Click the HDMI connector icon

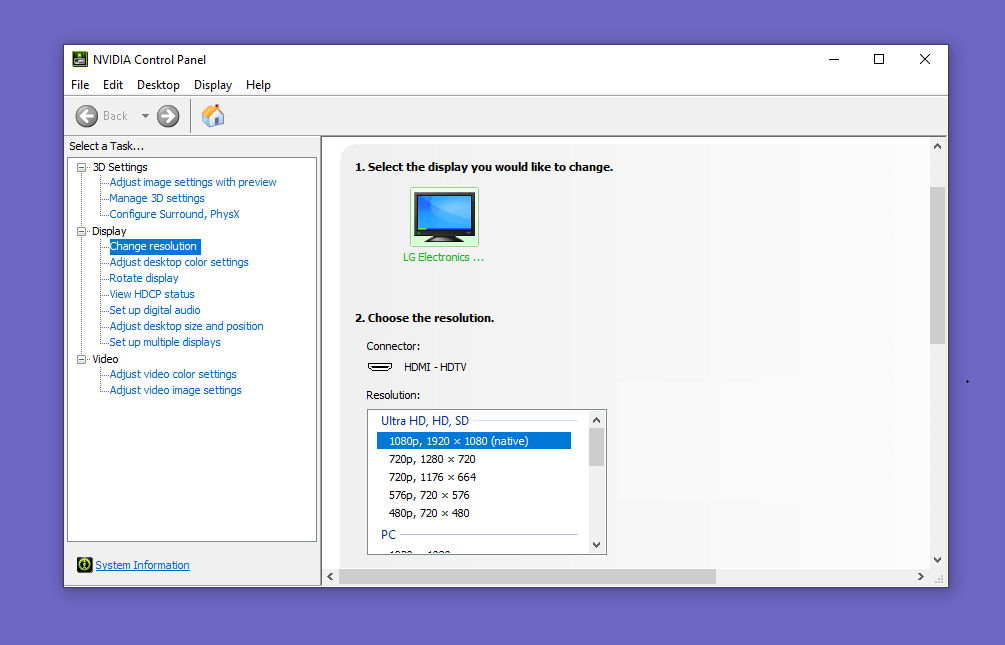click(380, 367)
